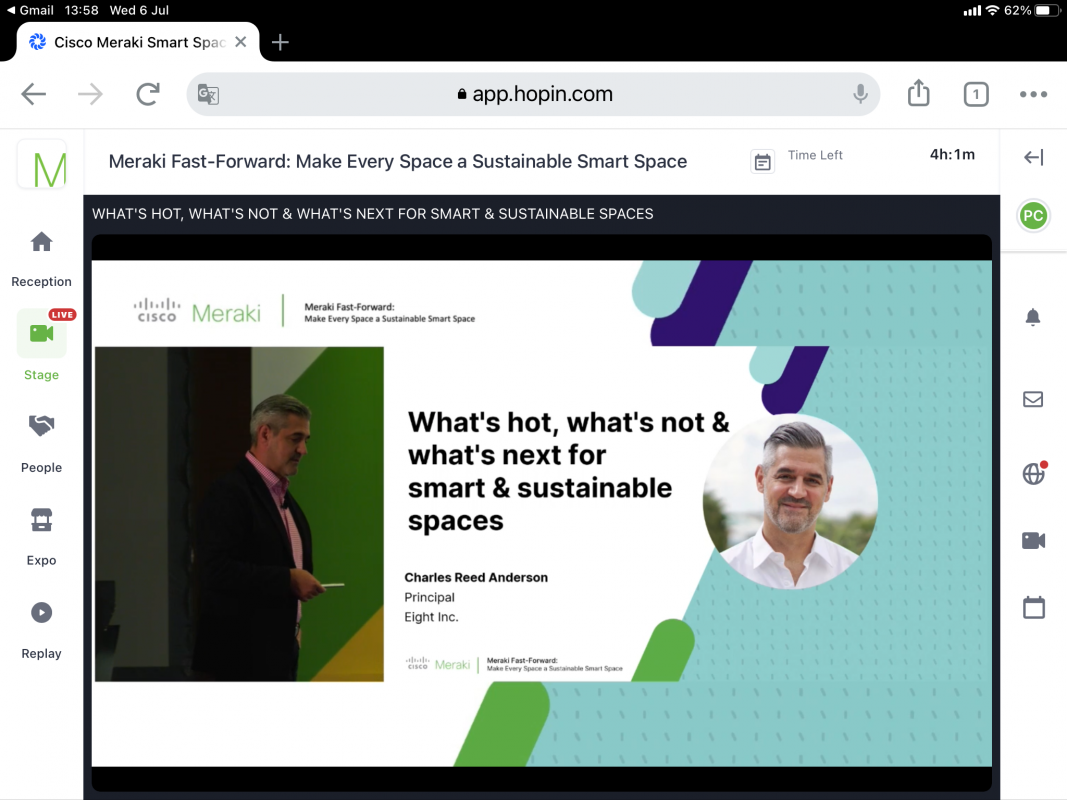
Task: Open the Replay section
Action: click(42, 630)
